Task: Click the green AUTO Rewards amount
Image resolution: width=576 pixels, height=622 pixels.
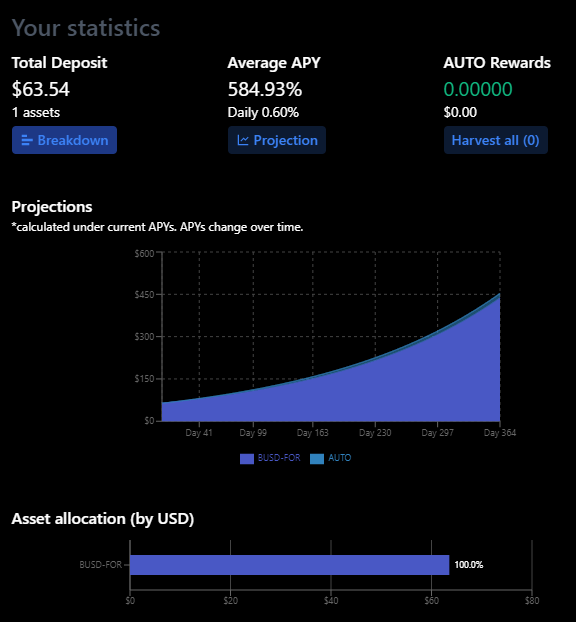Action: (478, 89)
